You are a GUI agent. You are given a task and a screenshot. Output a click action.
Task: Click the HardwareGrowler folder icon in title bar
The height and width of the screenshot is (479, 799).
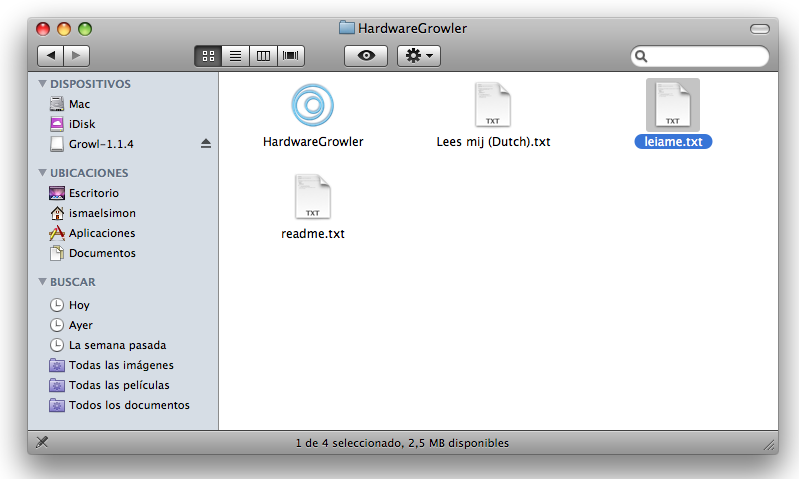[x=347, y=28]
